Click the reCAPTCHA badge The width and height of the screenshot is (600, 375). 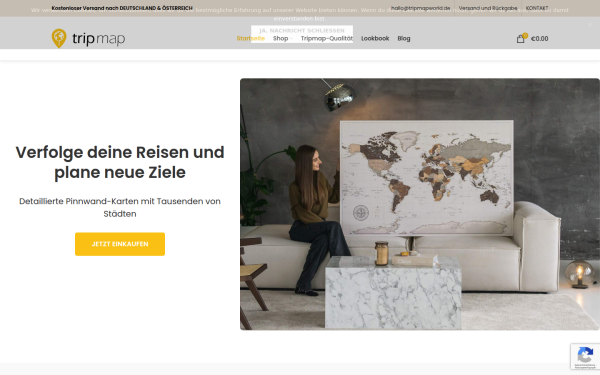coord(585,357)
